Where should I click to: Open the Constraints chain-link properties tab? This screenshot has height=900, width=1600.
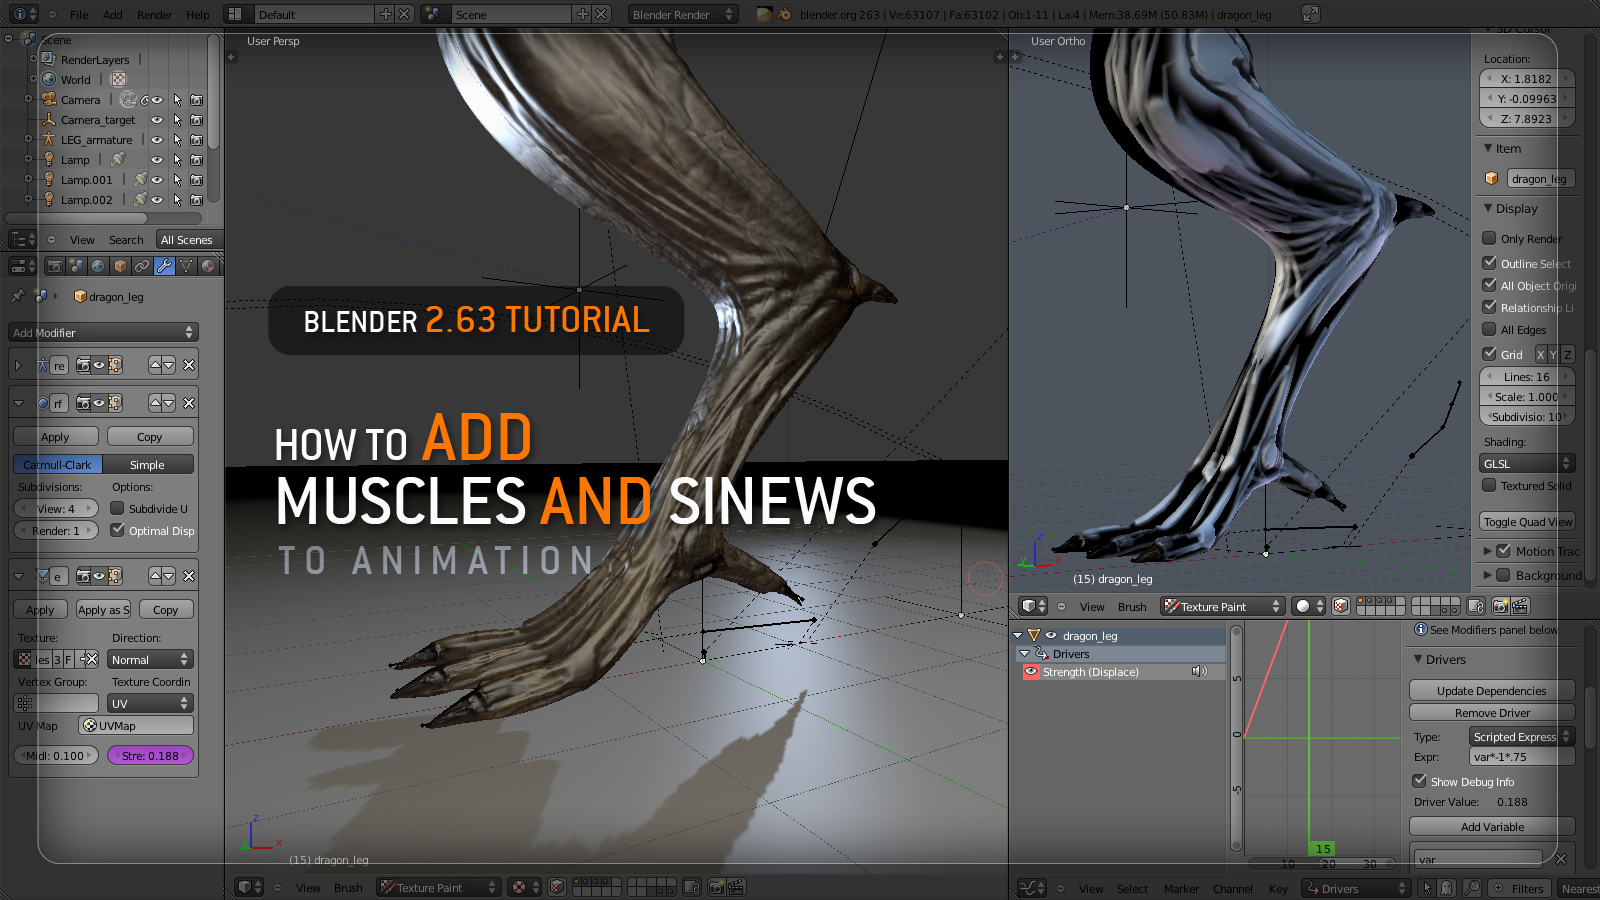[x=142, y=266]
